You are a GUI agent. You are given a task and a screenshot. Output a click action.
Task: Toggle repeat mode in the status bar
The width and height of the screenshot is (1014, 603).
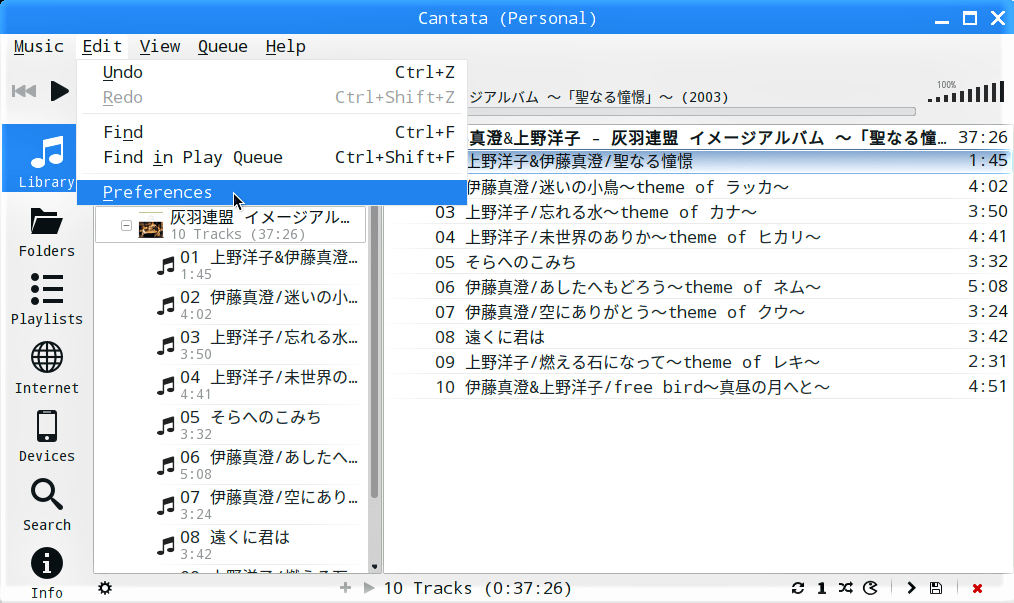(x=798, y=588)
